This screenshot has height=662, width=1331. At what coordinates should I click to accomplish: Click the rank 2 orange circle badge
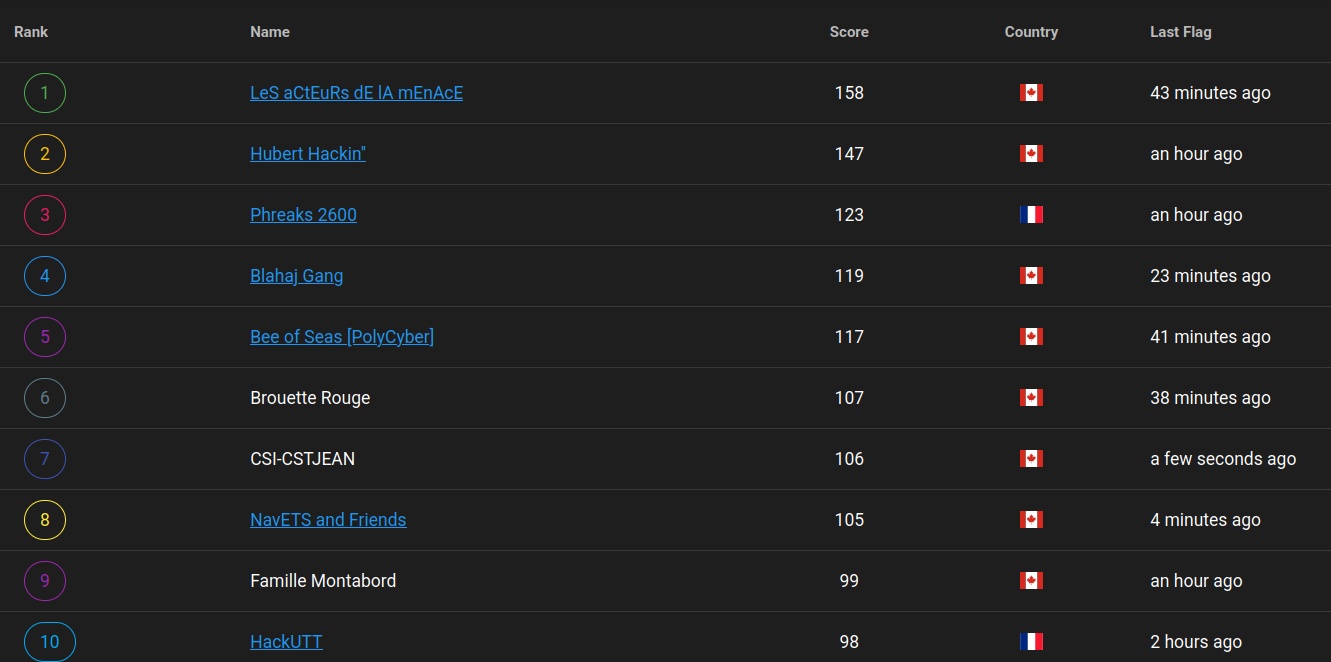pos(45,154)
